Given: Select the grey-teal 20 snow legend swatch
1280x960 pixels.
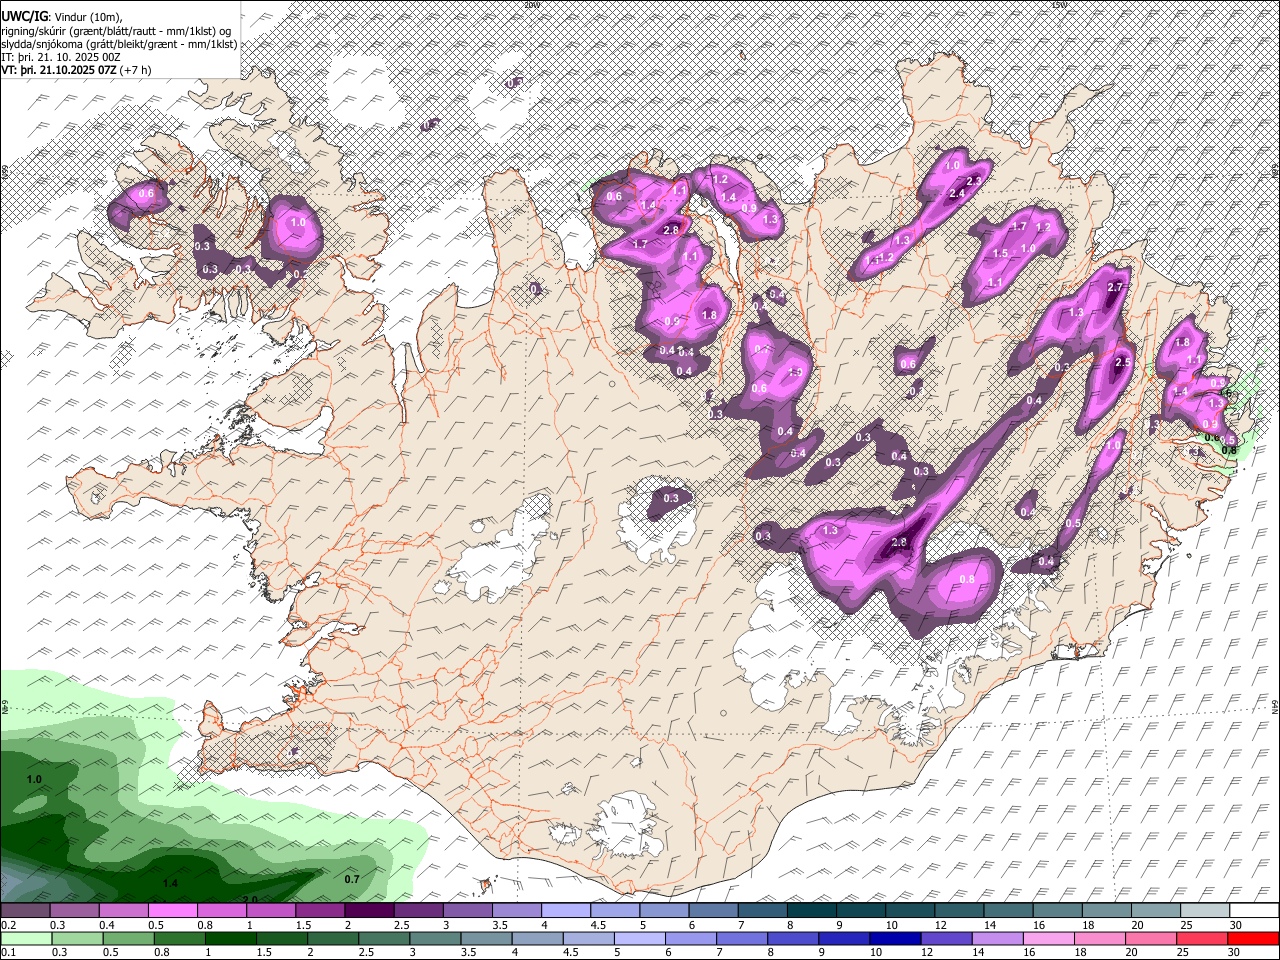Looking at the screenshot, I should [1156, 911].
